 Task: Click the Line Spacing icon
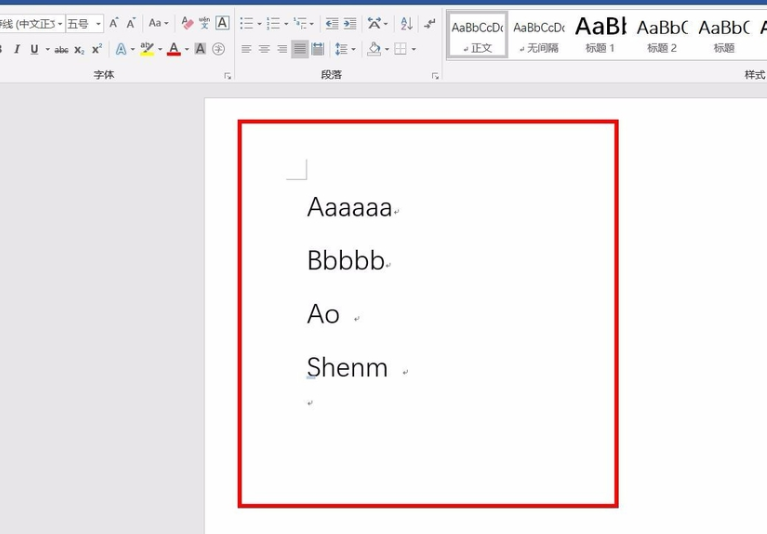click(341, 49)
